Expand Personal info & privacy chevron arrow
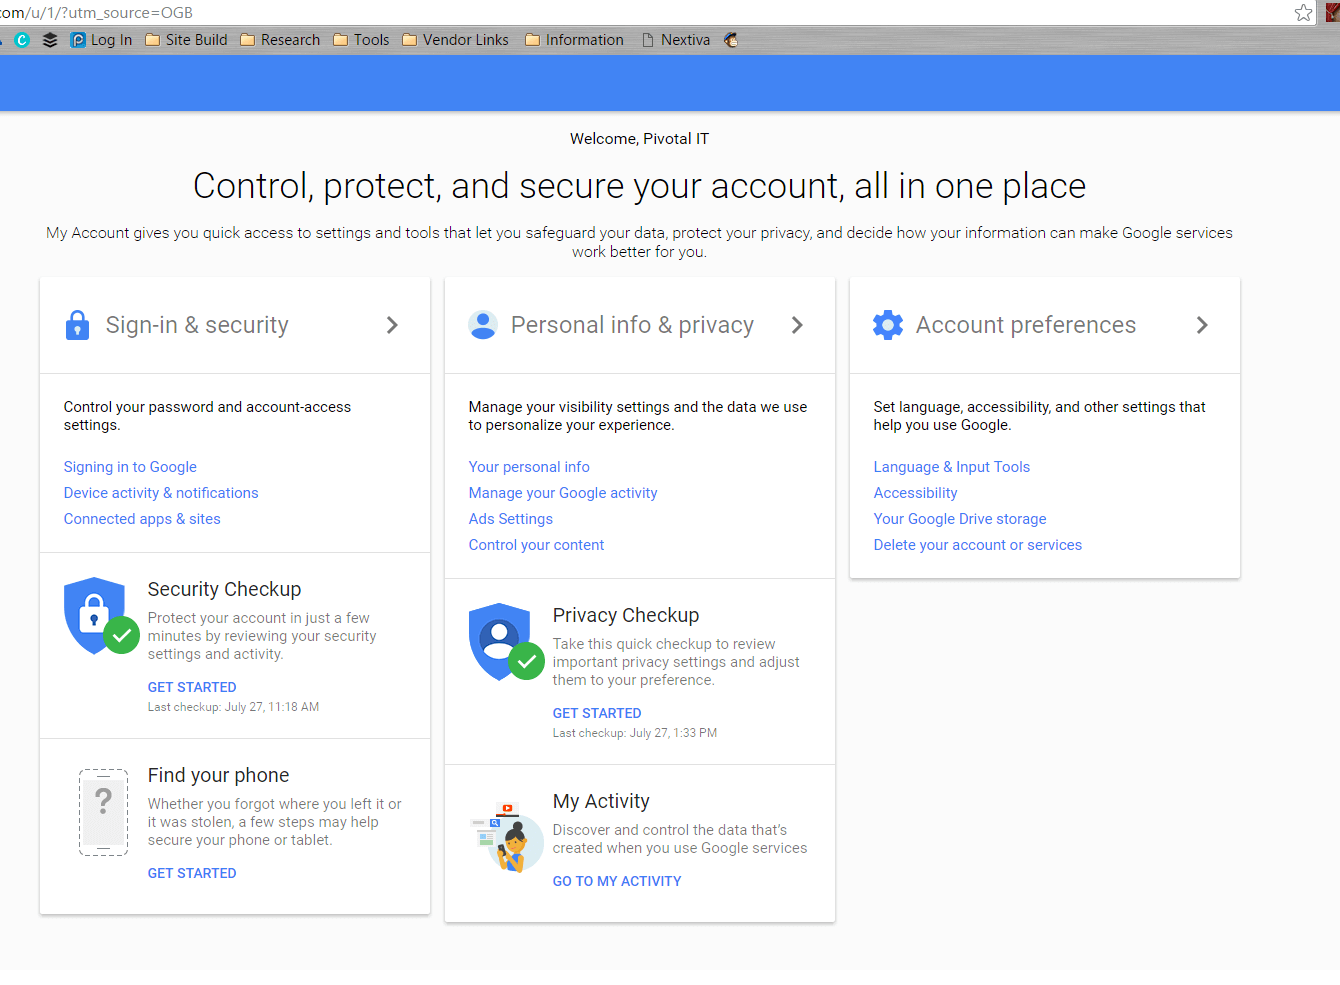This screenshot has width=1340, height=985. coord(797,325)
